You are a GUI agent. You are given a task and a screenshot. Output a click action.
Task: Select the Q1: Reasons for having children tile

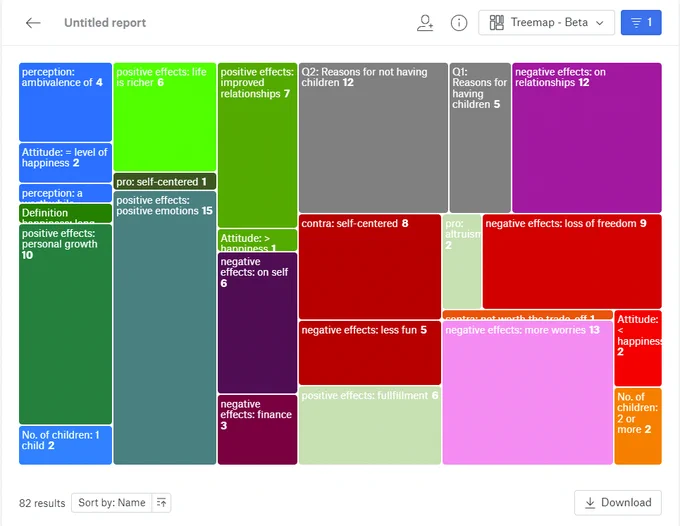coord(480,138)
